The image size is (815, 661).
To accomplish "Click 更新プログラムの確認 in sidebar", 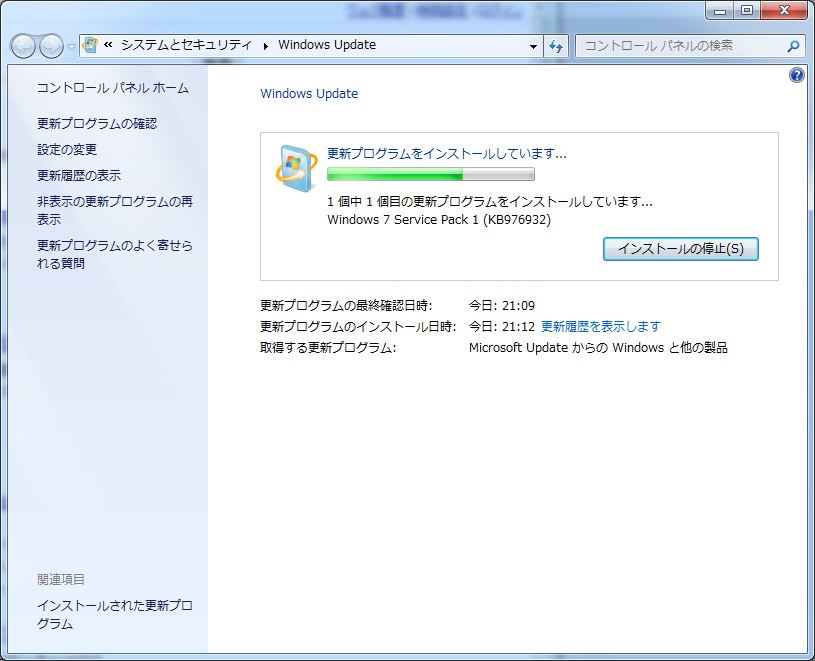I will 97,124.
